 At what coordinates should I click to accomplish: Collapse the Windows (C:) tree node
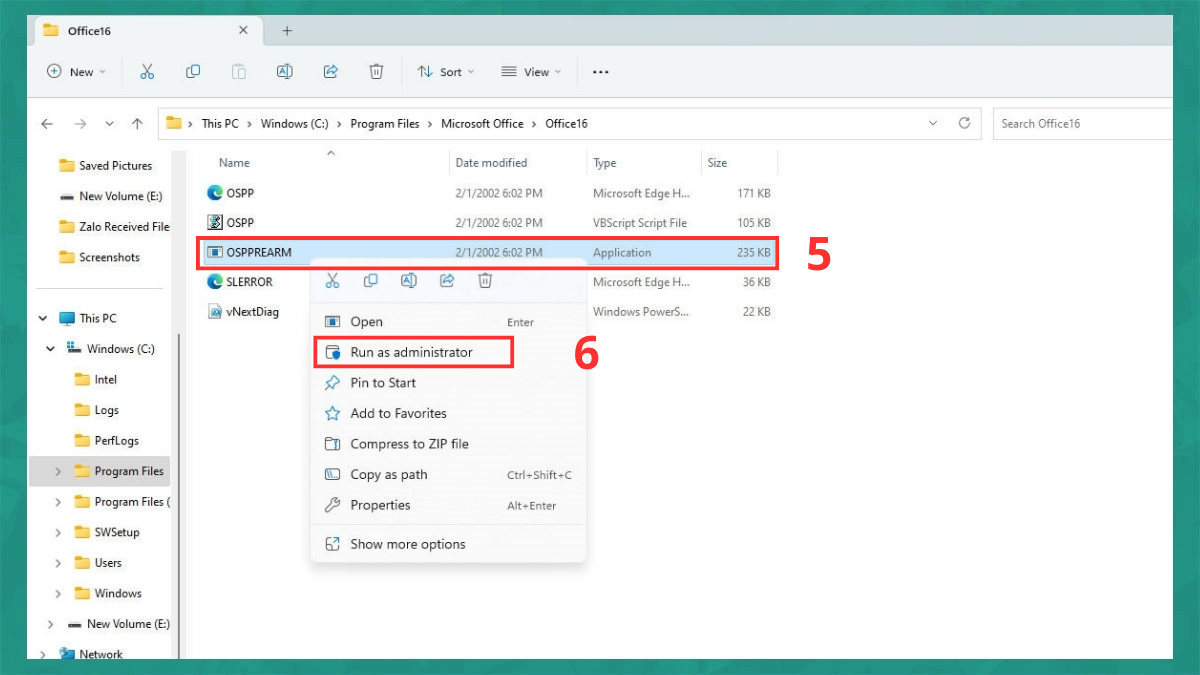(51, 349)
